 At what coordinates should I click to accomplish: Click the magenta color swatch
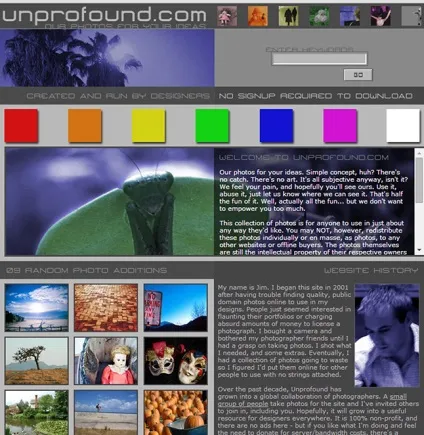pyautogui.click(x=340, y=126)
